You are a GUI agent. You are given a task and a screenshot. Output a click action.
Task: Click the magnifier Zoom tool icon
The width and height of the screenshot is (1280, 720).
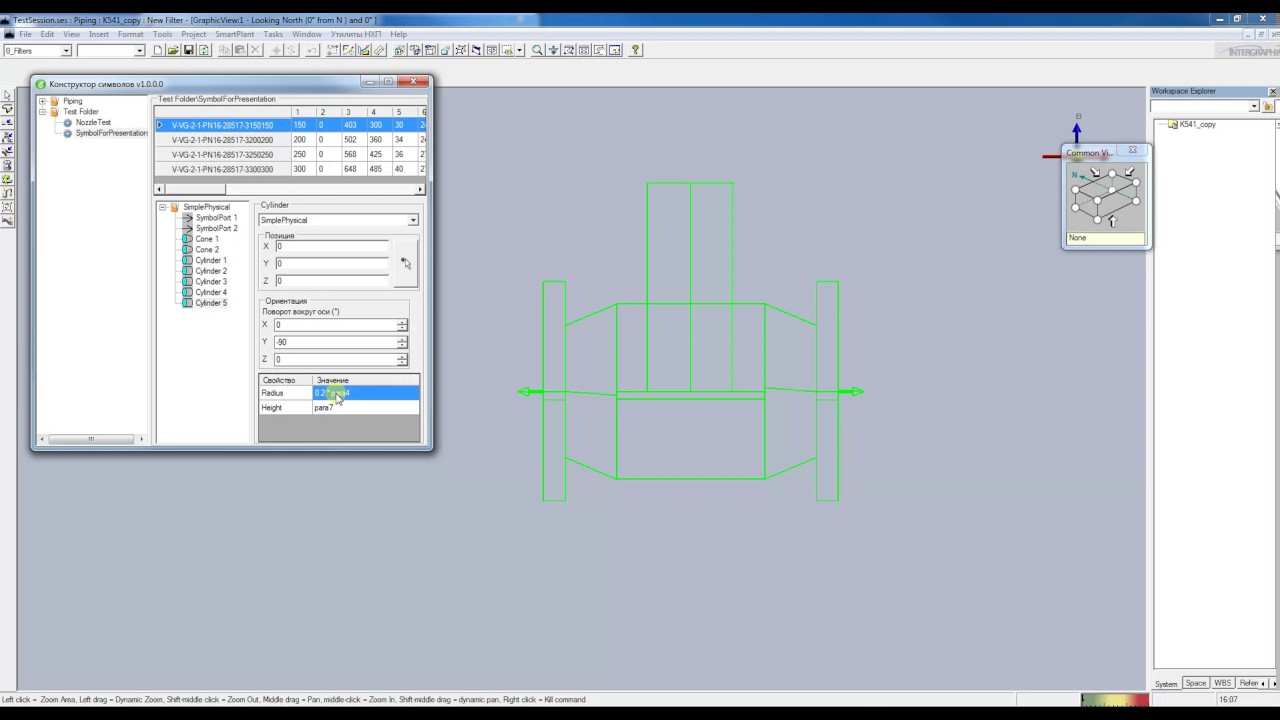(537, 50)
